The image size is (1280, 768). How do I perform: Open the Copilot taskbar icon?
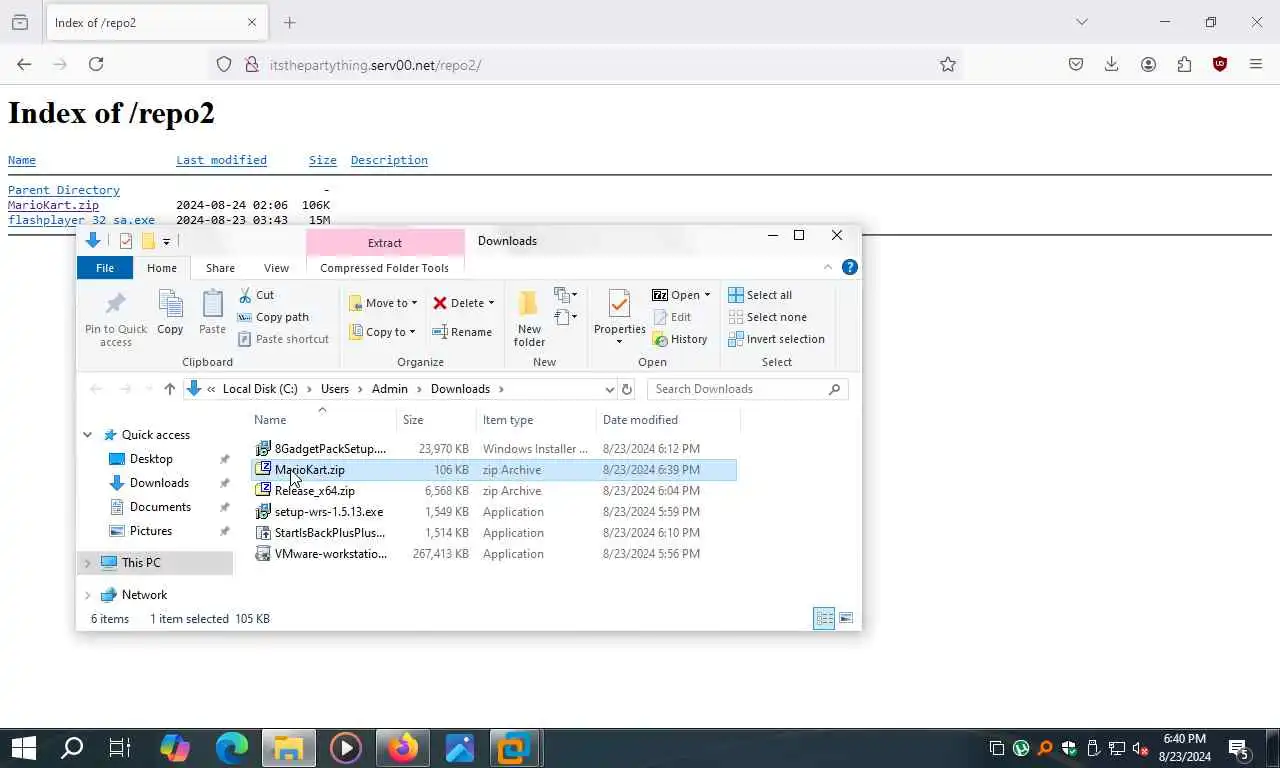tap(175, 748)
